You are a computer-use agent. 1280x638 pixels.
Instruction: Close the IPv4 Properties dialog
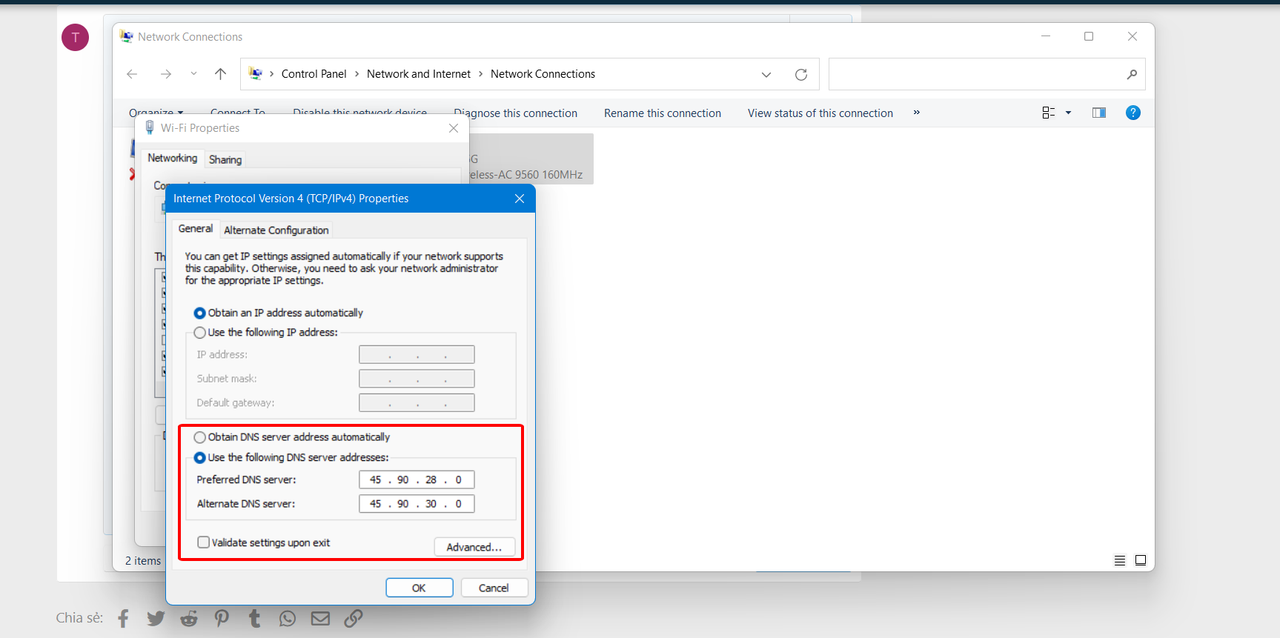coord(519,198)
